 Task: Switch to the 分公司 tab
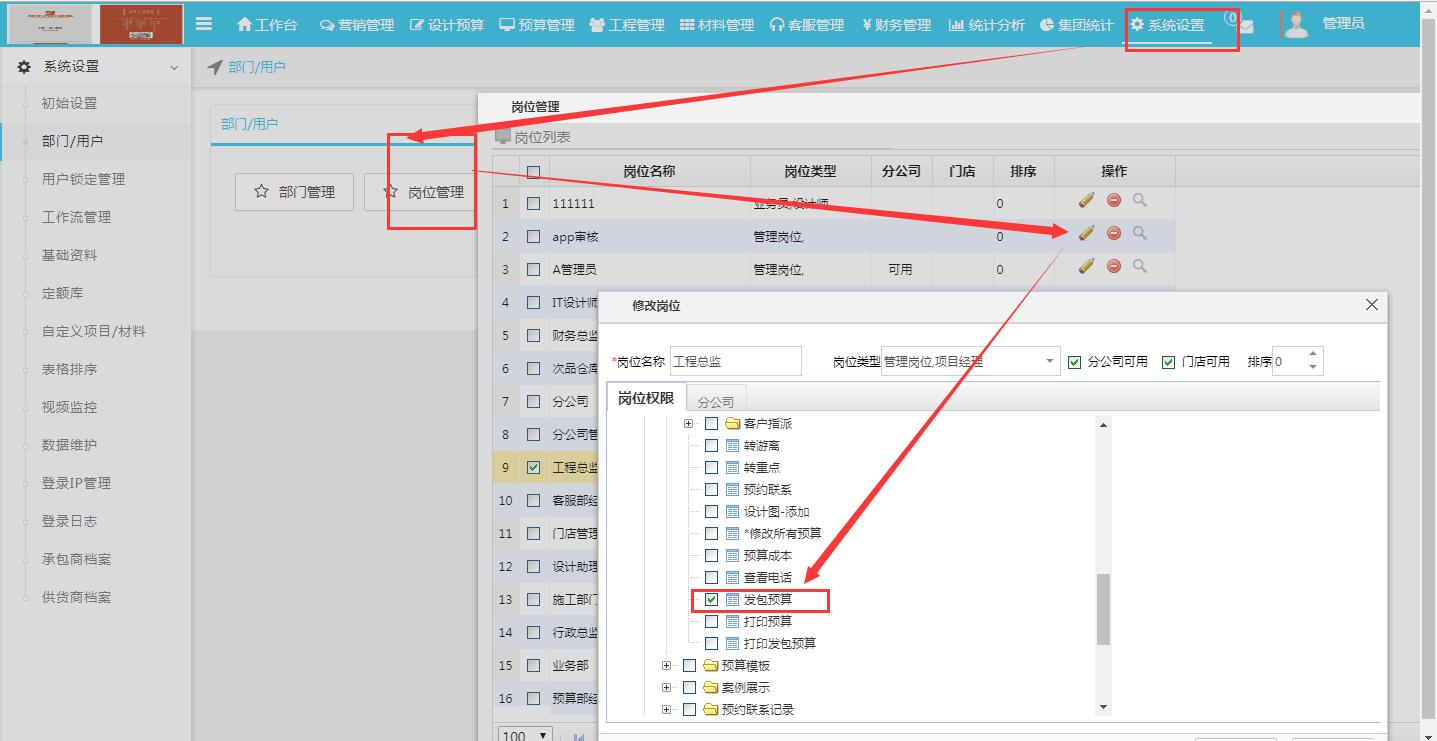715,401
